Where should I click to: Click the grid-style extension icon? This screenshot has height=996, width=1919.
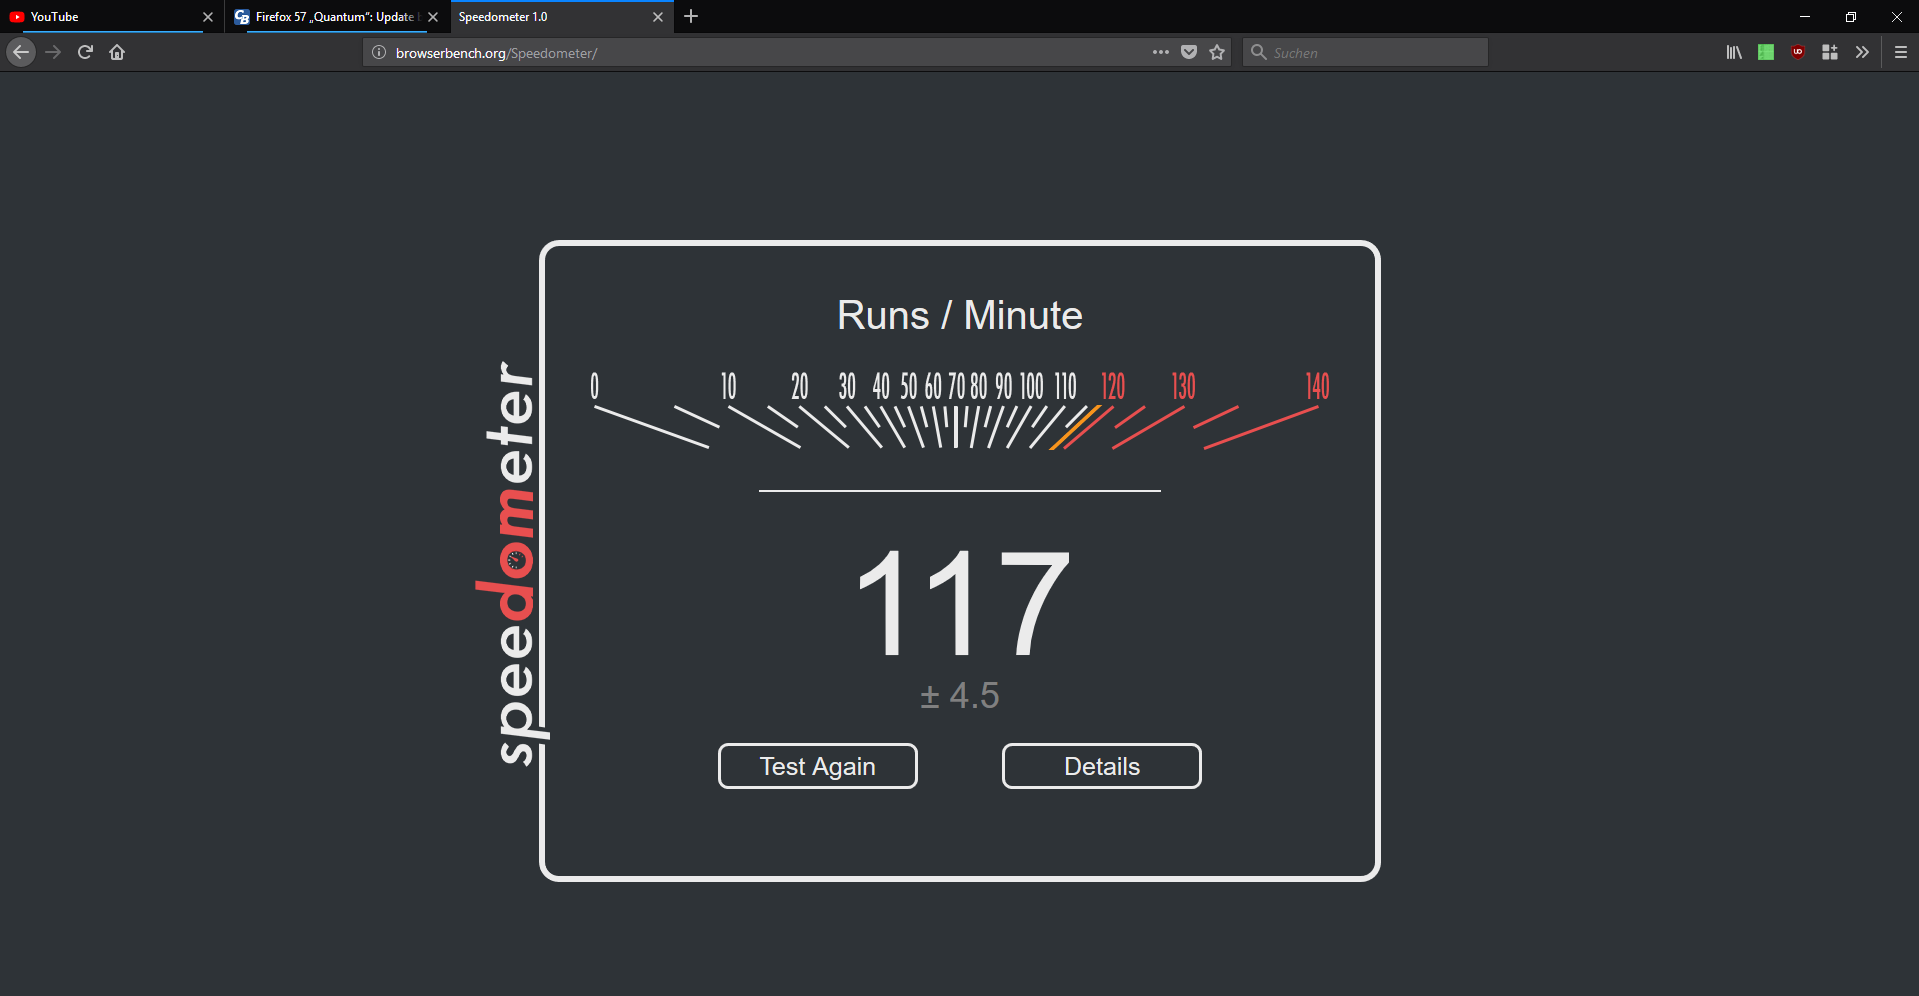(1830, 52)
